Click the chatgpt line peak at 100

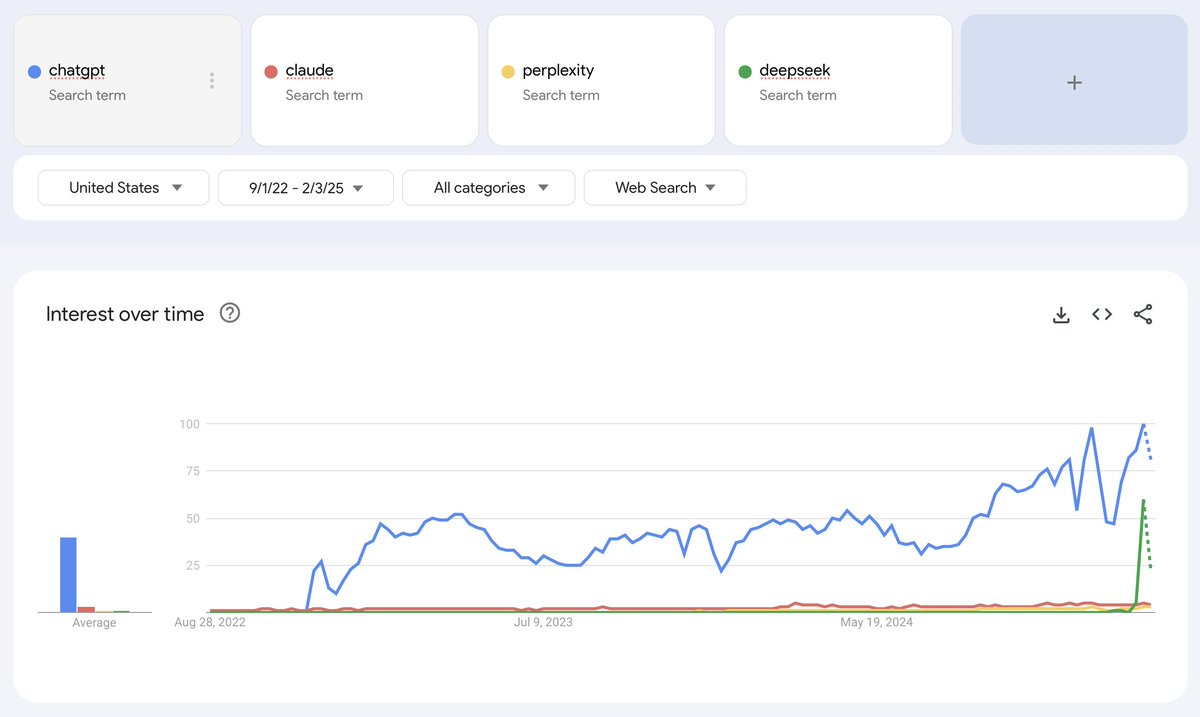tap(1143, 425)
